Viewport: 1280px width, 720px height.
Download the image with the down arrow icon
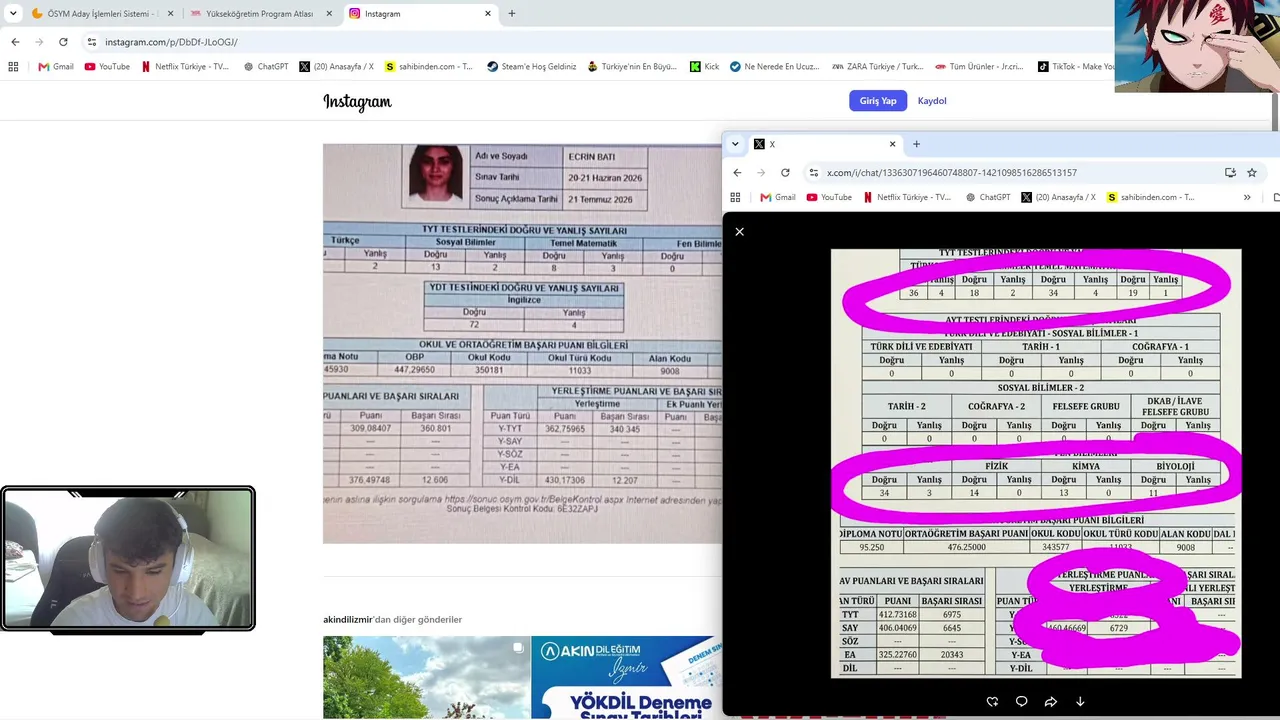click(x=1080, y=702)
